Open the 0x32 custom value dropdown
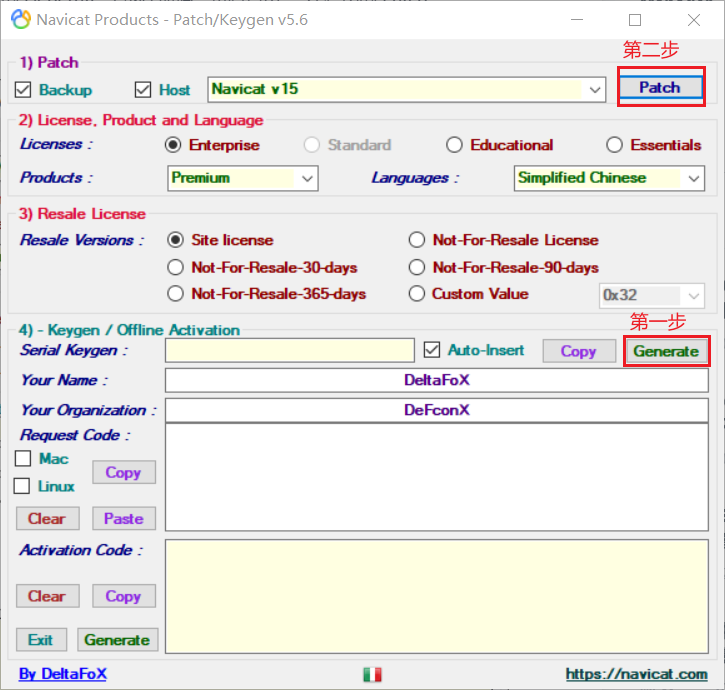The height and width of the screenshot is (690, 725). click(651, 296)
